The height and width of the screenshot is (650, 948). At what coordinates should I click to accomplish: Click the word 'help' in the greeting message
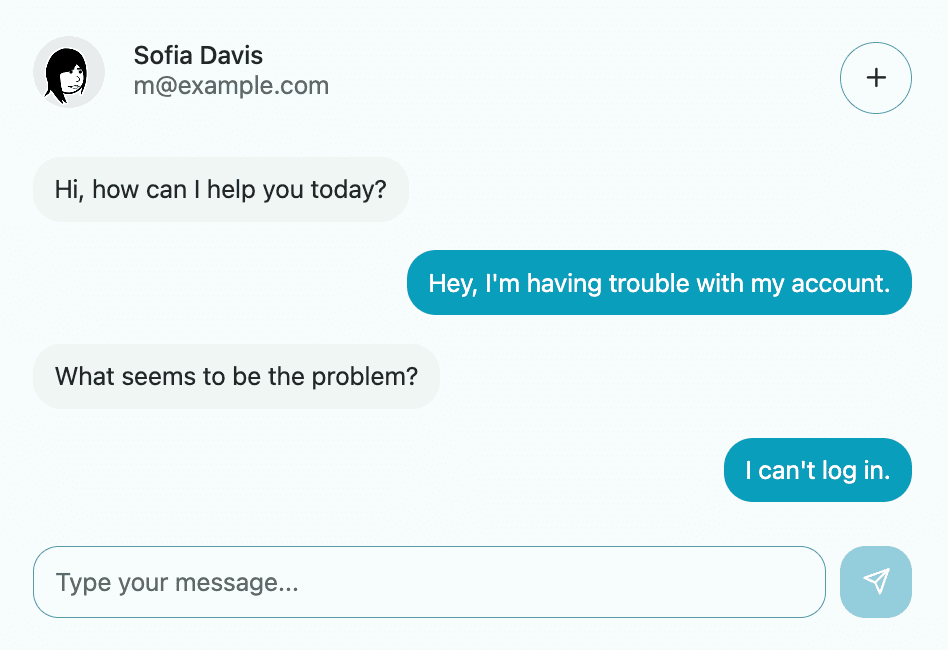click(232, 189)
